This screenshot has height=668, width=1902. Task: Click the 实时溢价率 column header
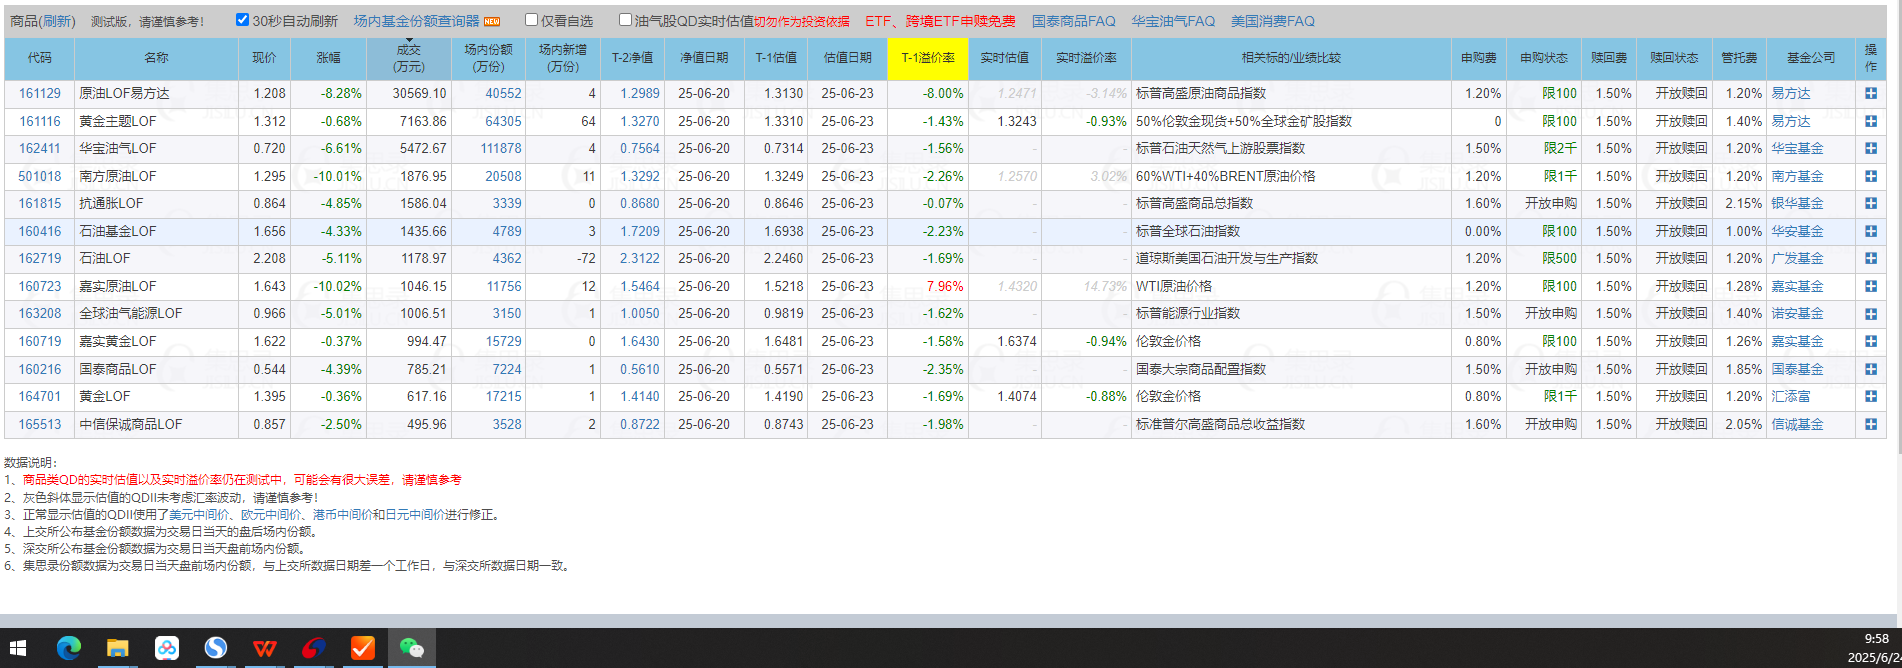[x=1086, y=58]
